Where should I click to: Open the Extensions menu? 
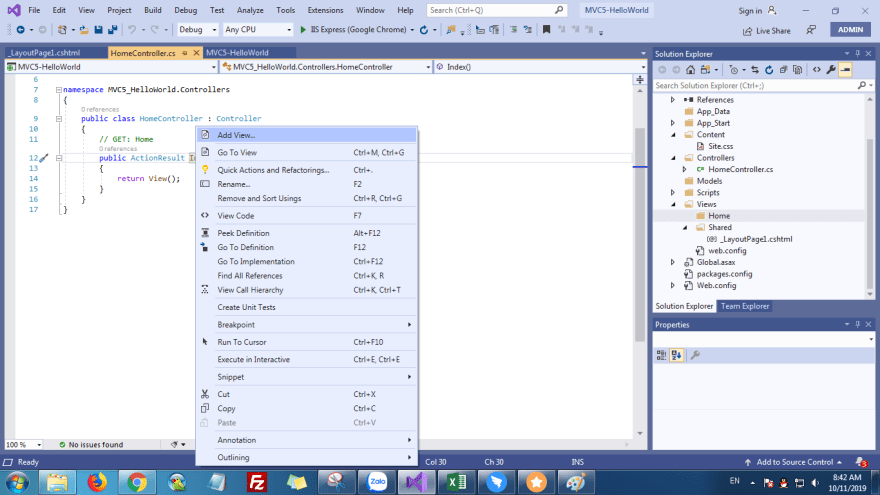[x=325, y=10]
